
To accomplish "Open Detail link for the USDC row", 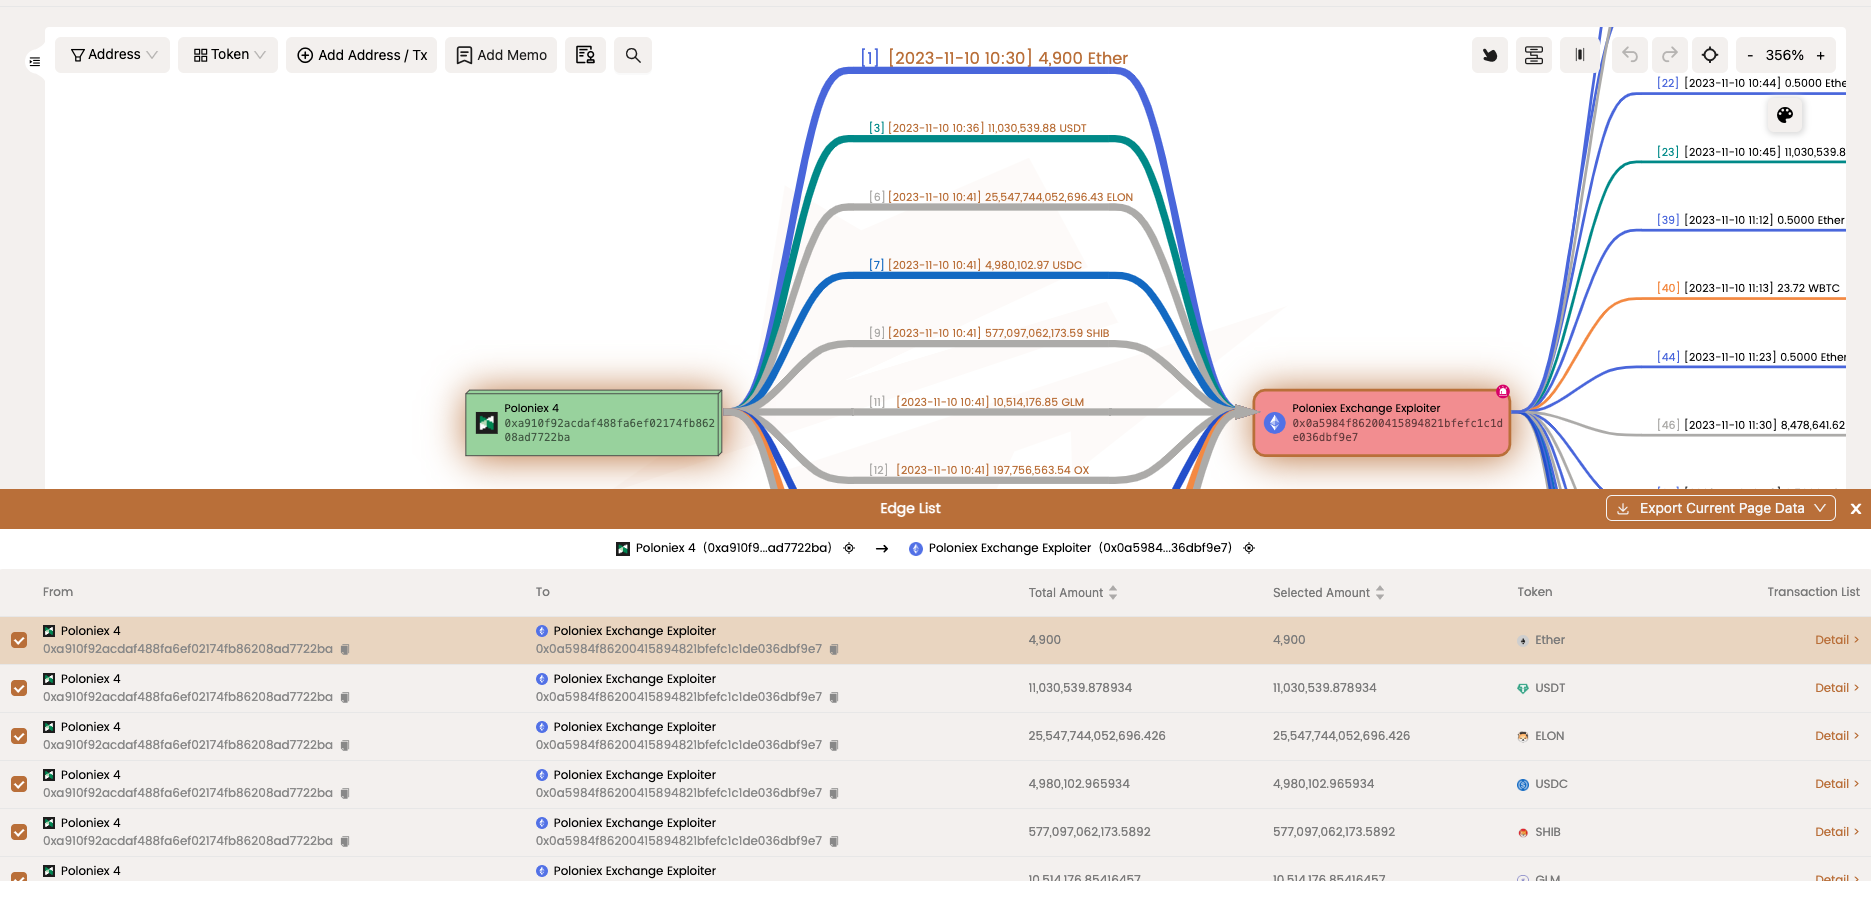I will tap(1835, 784).
